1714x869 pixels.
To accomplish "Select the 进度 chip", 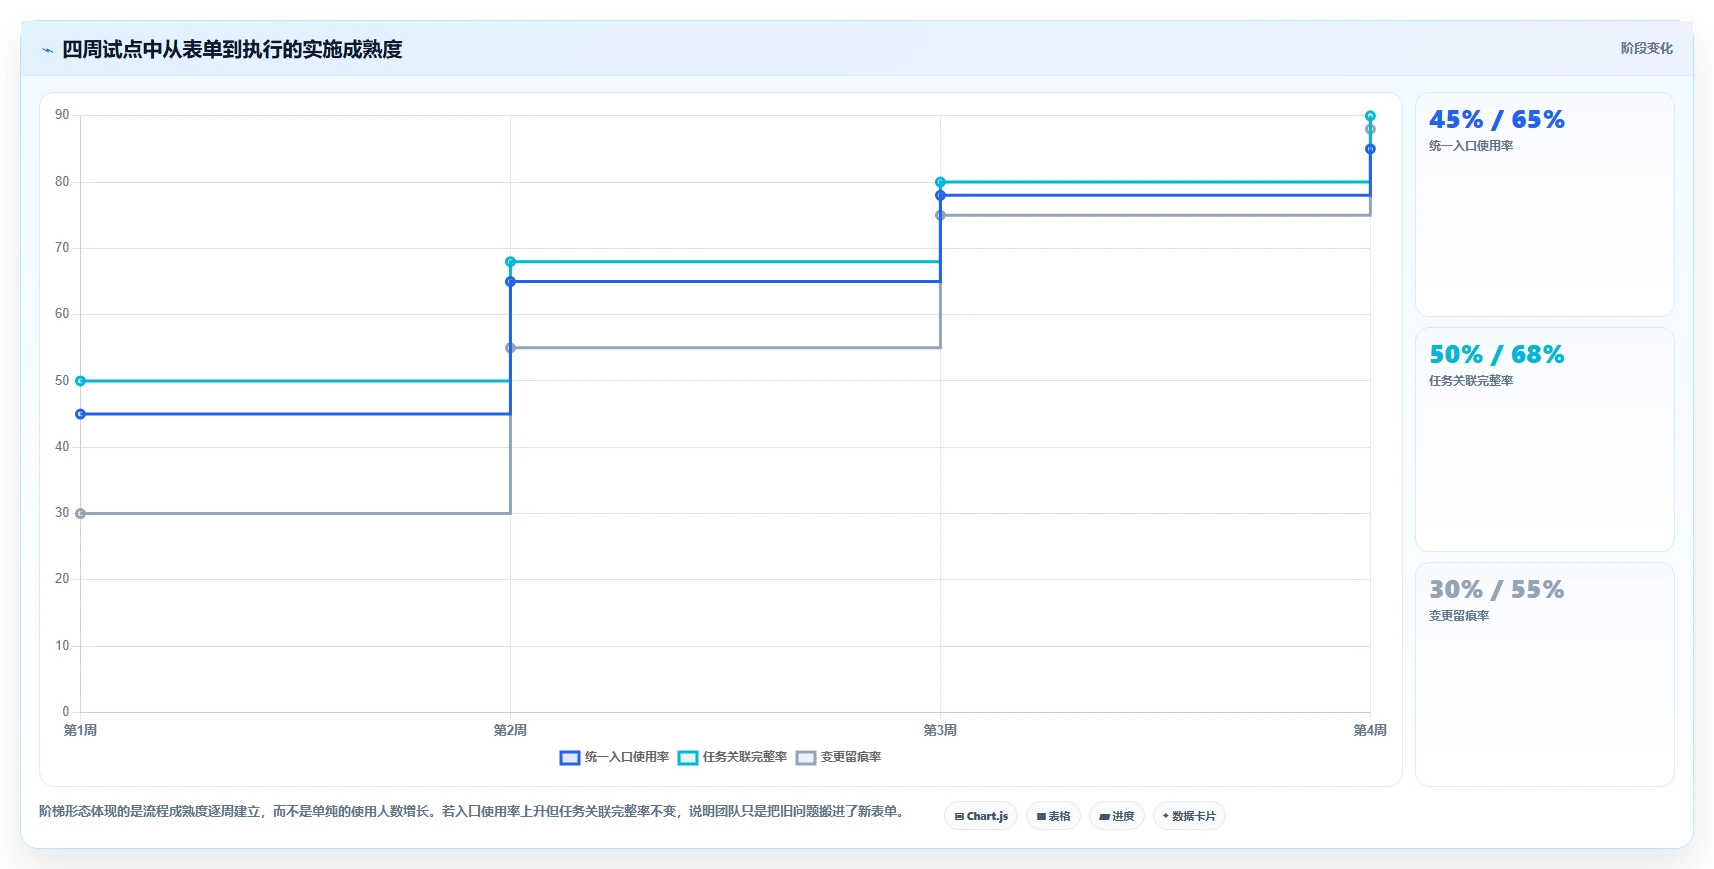I will (x=1117, y=816).
